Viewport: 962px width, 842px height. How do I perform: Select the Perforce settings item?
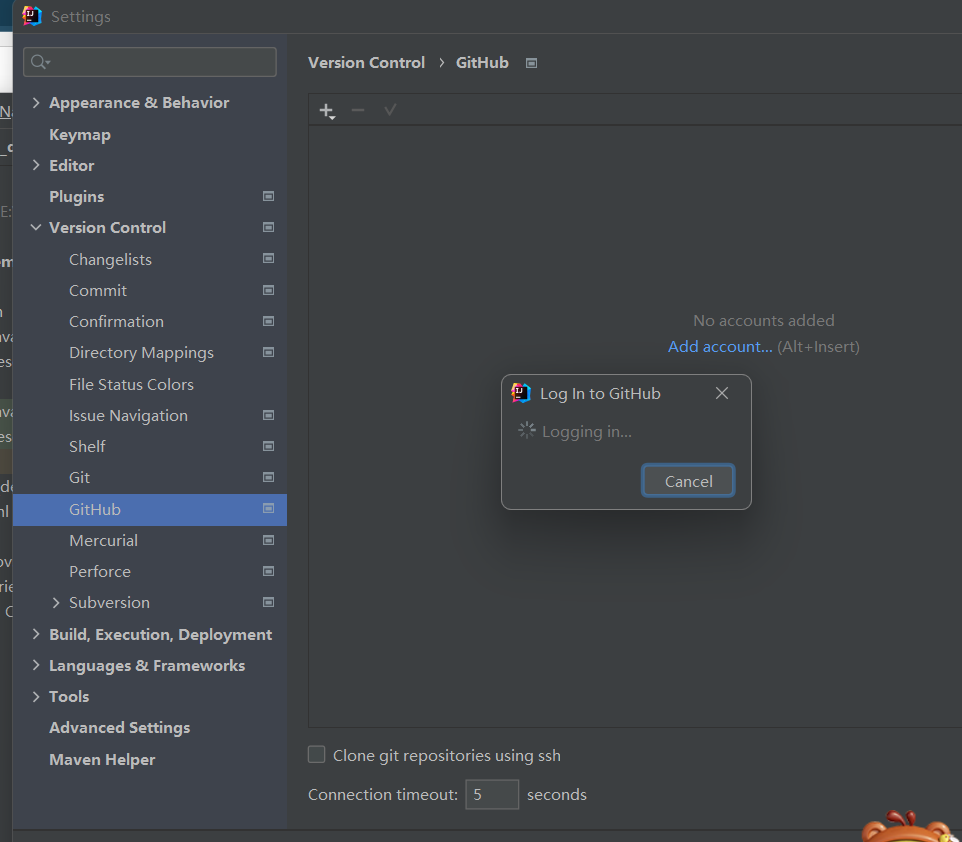pyautogui.click(x=100, y=572)
